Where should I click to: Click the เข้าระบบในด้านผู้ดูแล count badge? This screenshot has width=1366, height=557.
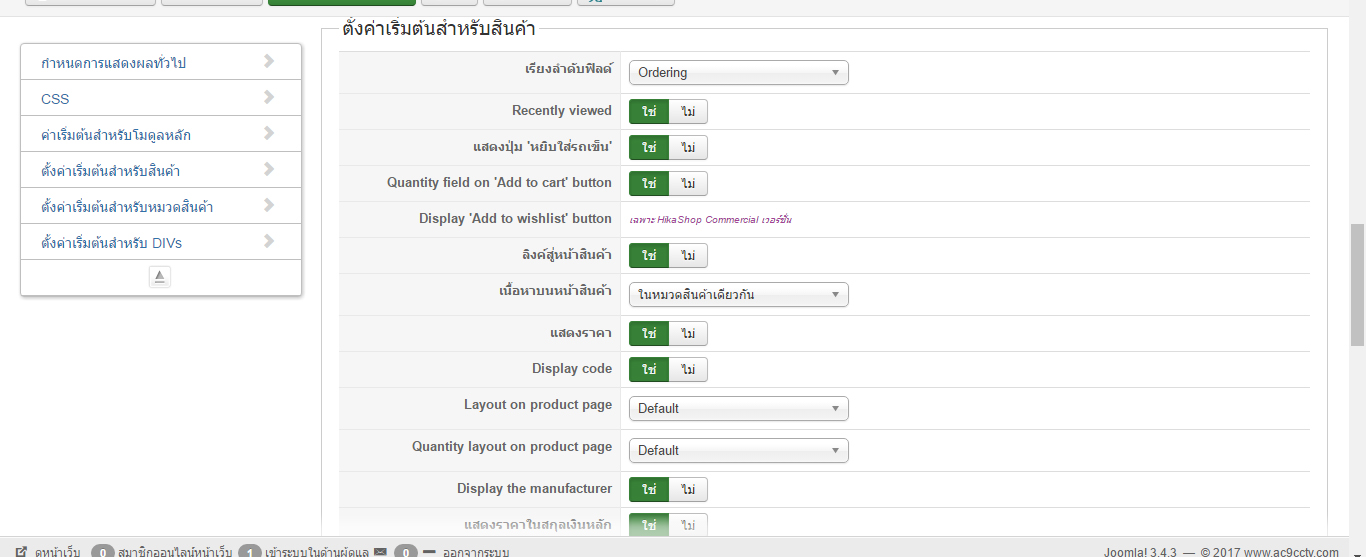coord(250,552)
